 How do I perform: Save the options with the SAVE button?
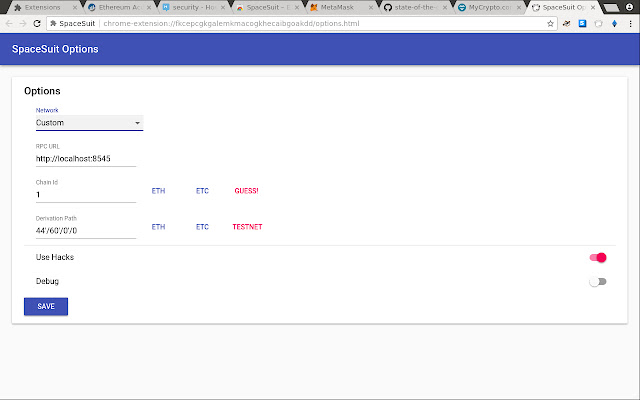pyautogui.click(x=46, y=307)
